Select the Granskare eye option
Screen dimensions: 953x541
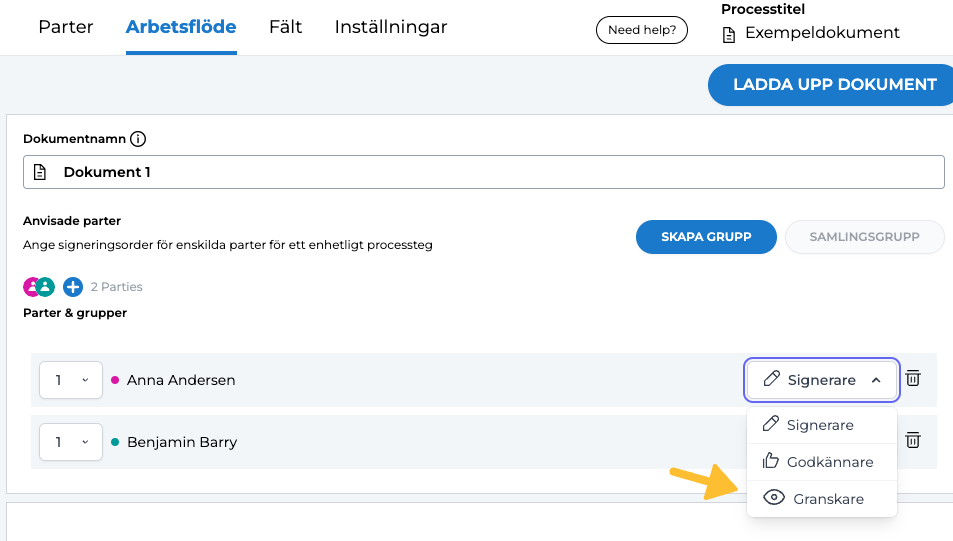[x=822, y=498]
